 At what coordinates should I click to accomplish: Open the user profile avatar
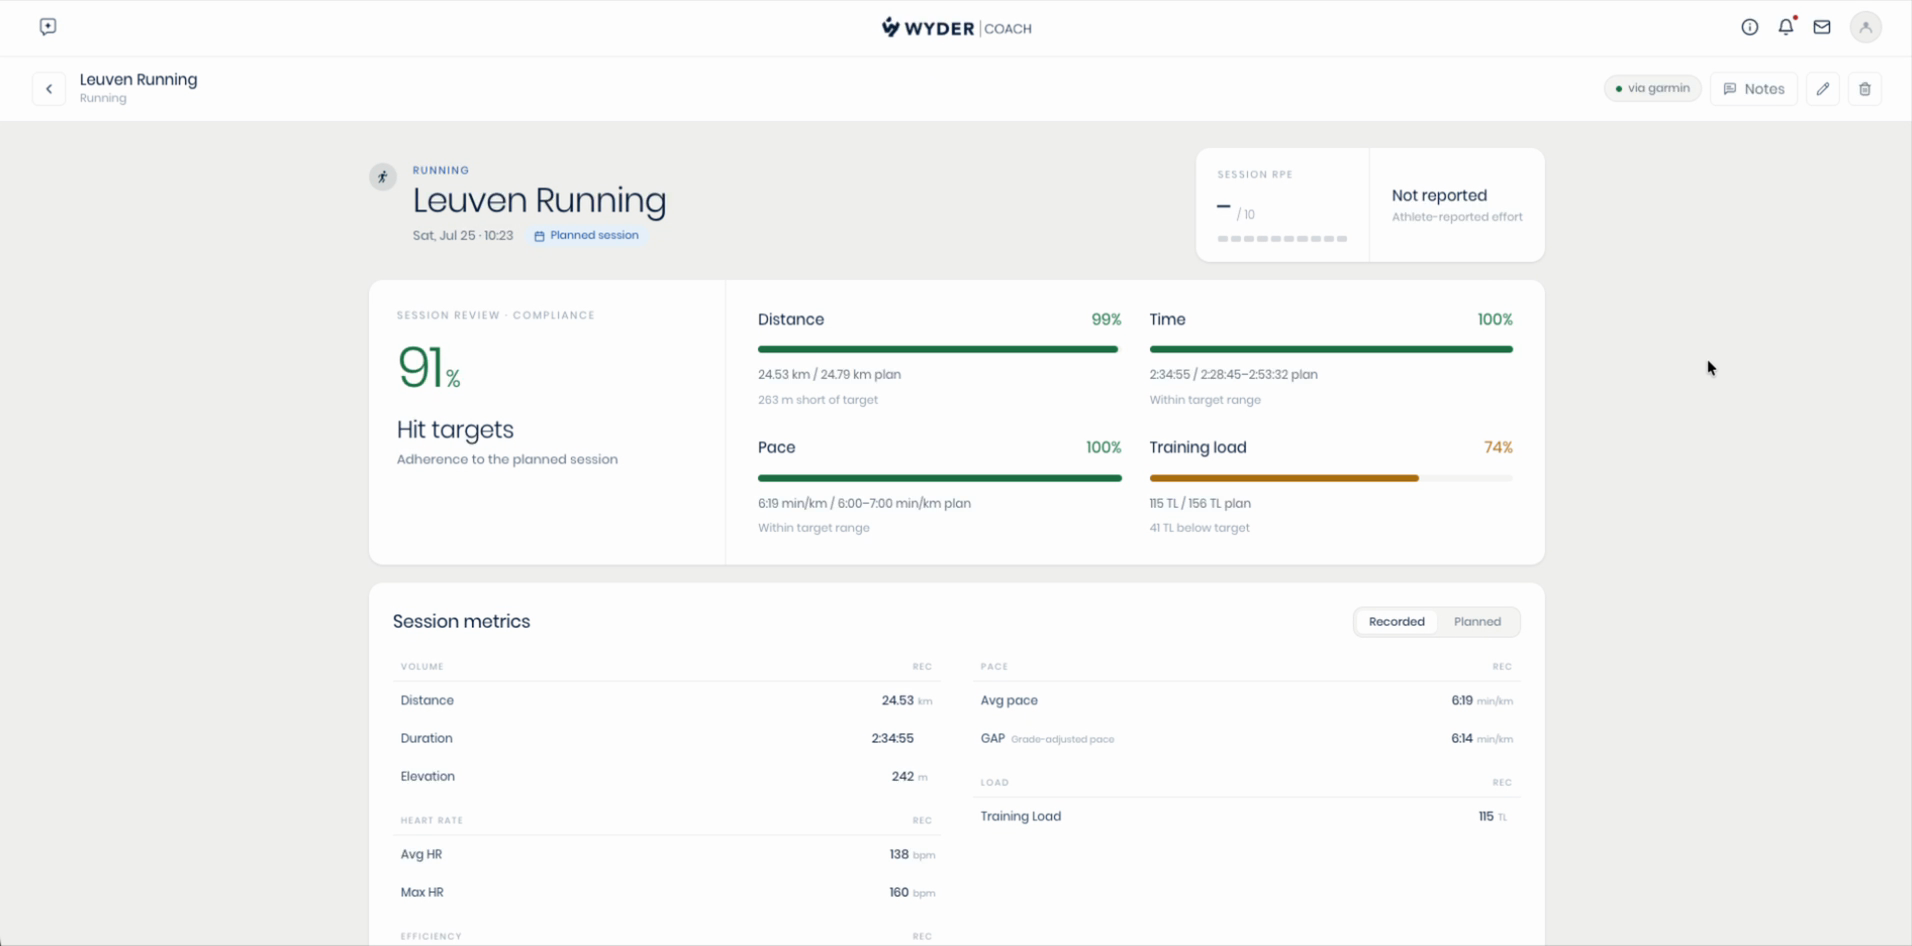(1865, 28)
